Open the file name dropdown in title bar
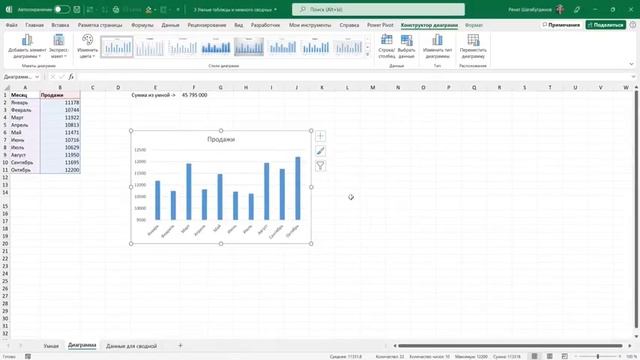The image size is (640, 360). click(276, 9)
